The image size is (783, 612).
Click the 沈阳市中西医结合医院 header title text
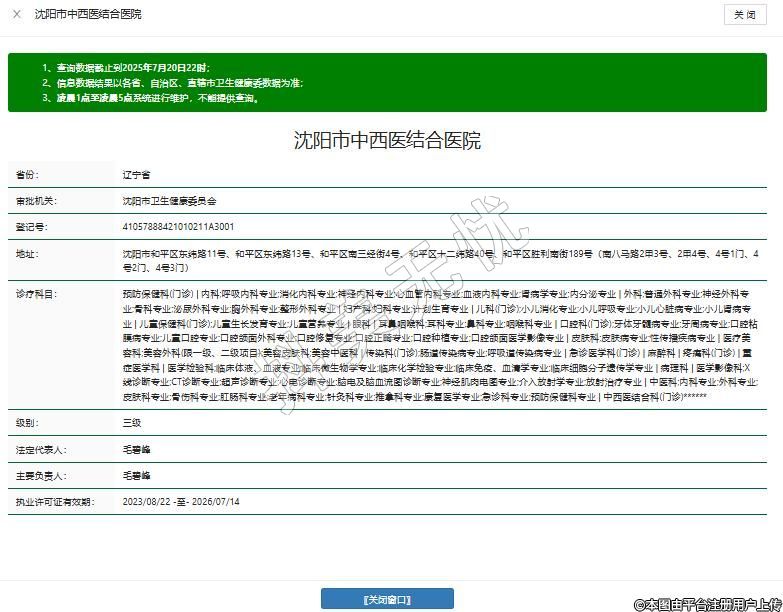(88, 14)
